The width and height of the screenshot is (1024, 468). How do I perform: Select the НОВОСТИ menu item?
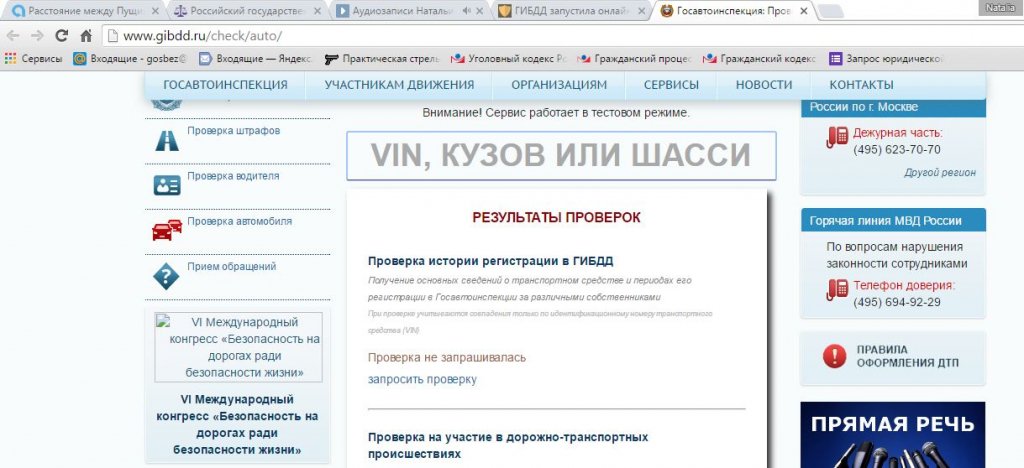click(x=763, y=85)
